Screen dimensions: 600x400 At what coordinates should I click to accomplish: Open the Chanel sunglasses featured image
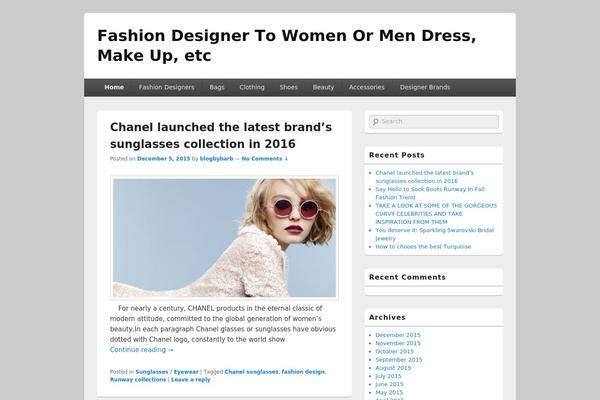point(224,238)
